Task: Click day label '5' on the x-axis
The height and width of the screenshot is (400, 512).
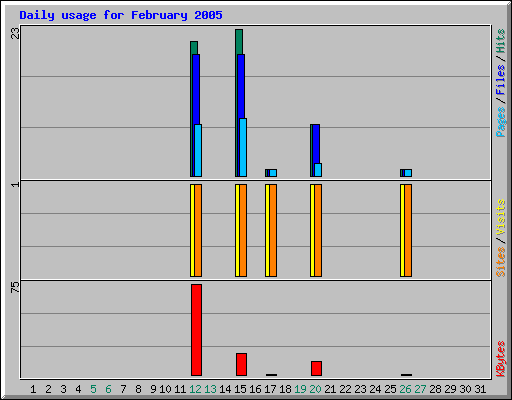Action: click(93, 389)
